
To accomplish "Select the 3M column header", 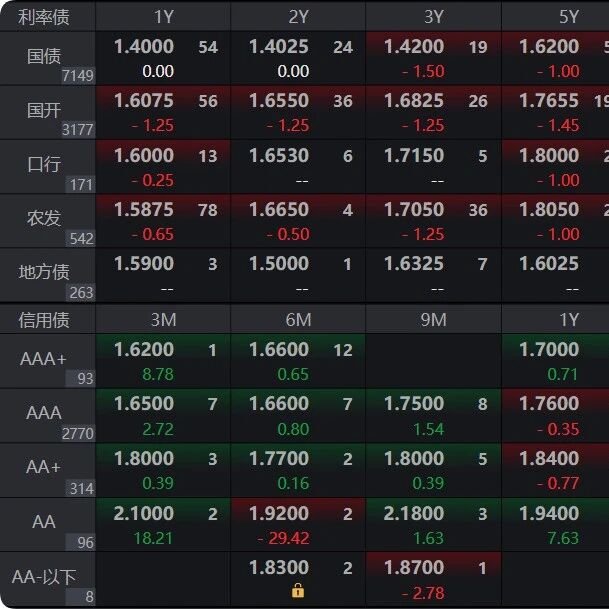I will click(x=164, y=320).
